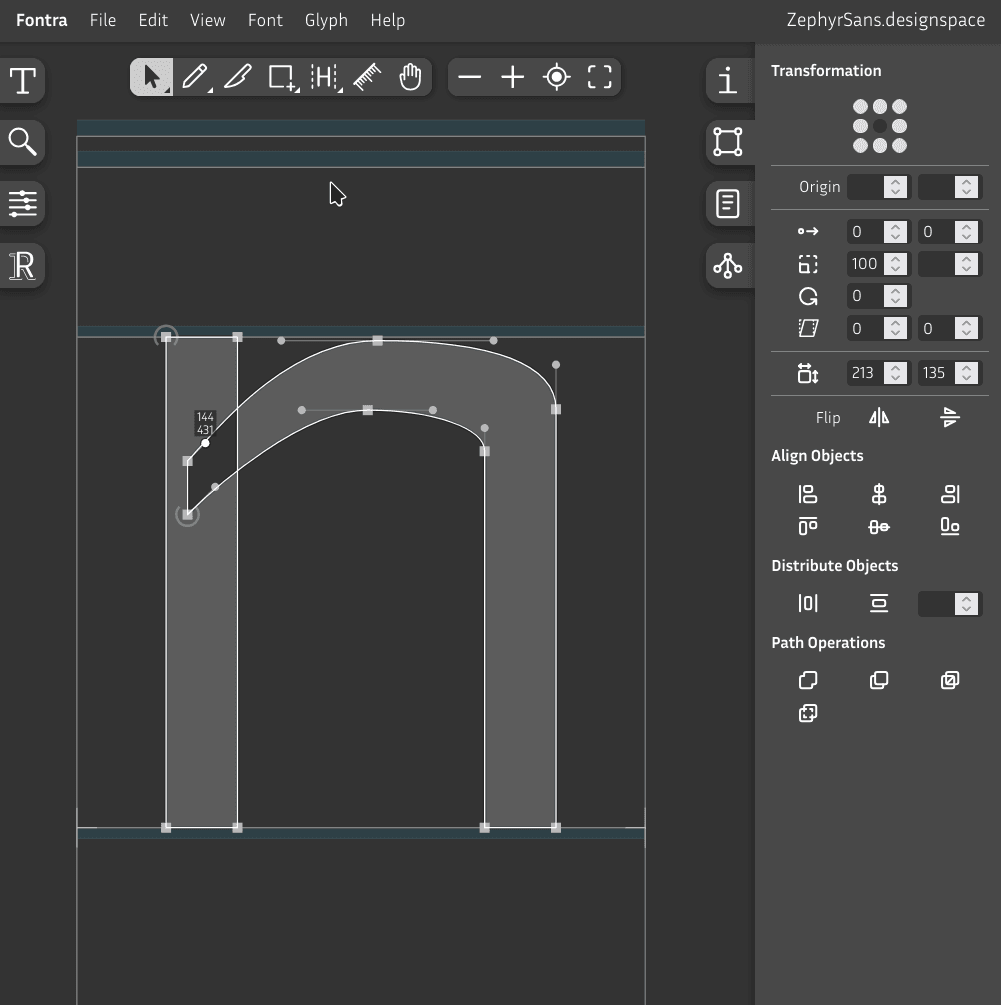This screenshot has width=1001, height=1005.
Task: Select the Knife tool
Action: point(238,77)
